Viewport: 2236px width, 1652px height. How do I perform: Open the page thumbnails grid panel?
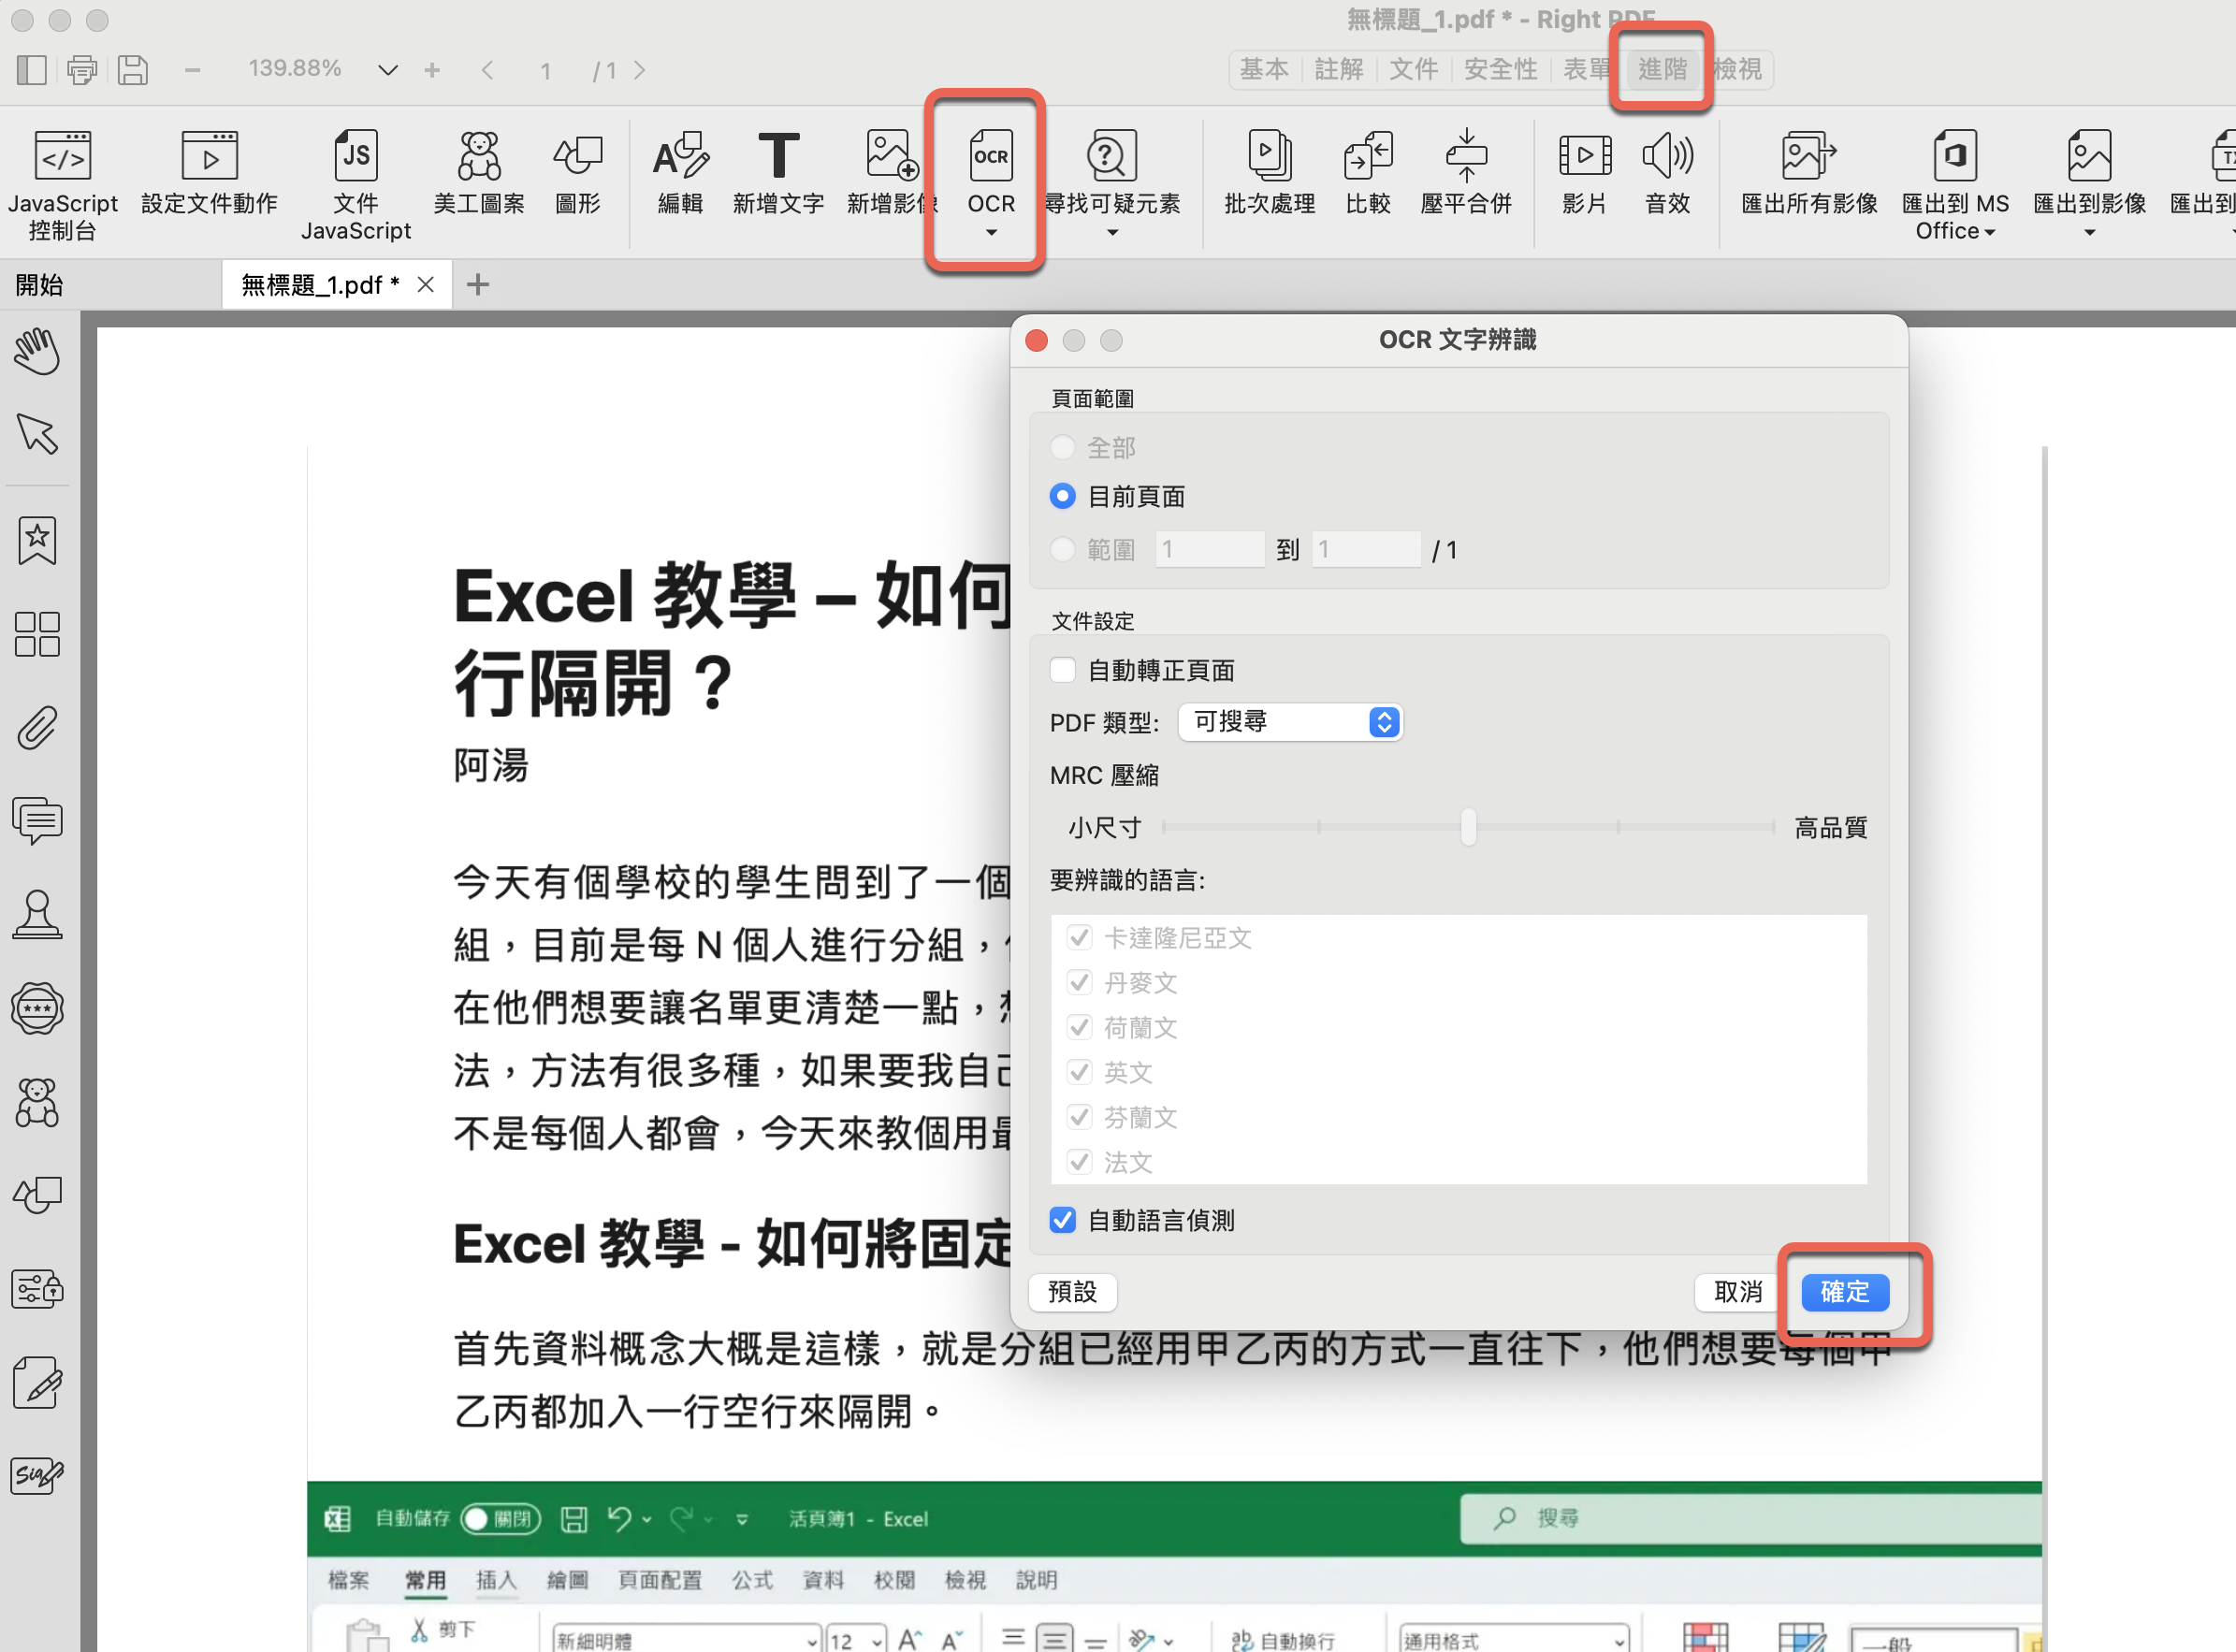(x=37, y=634)
